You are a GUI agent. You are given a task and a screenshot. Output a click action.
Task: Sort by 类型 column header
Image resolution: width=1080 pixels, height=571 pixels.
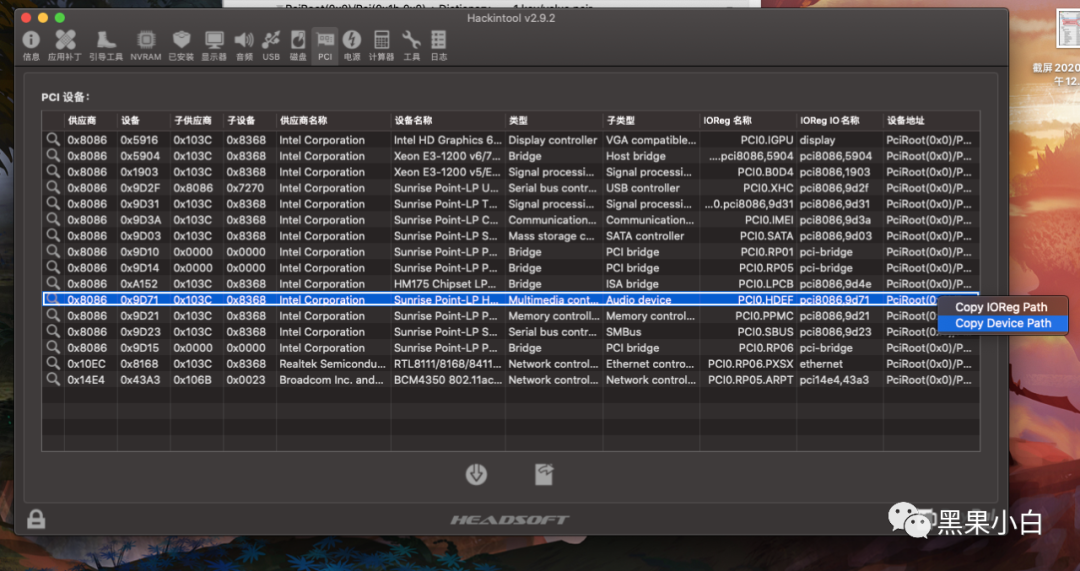pos(554,120)
